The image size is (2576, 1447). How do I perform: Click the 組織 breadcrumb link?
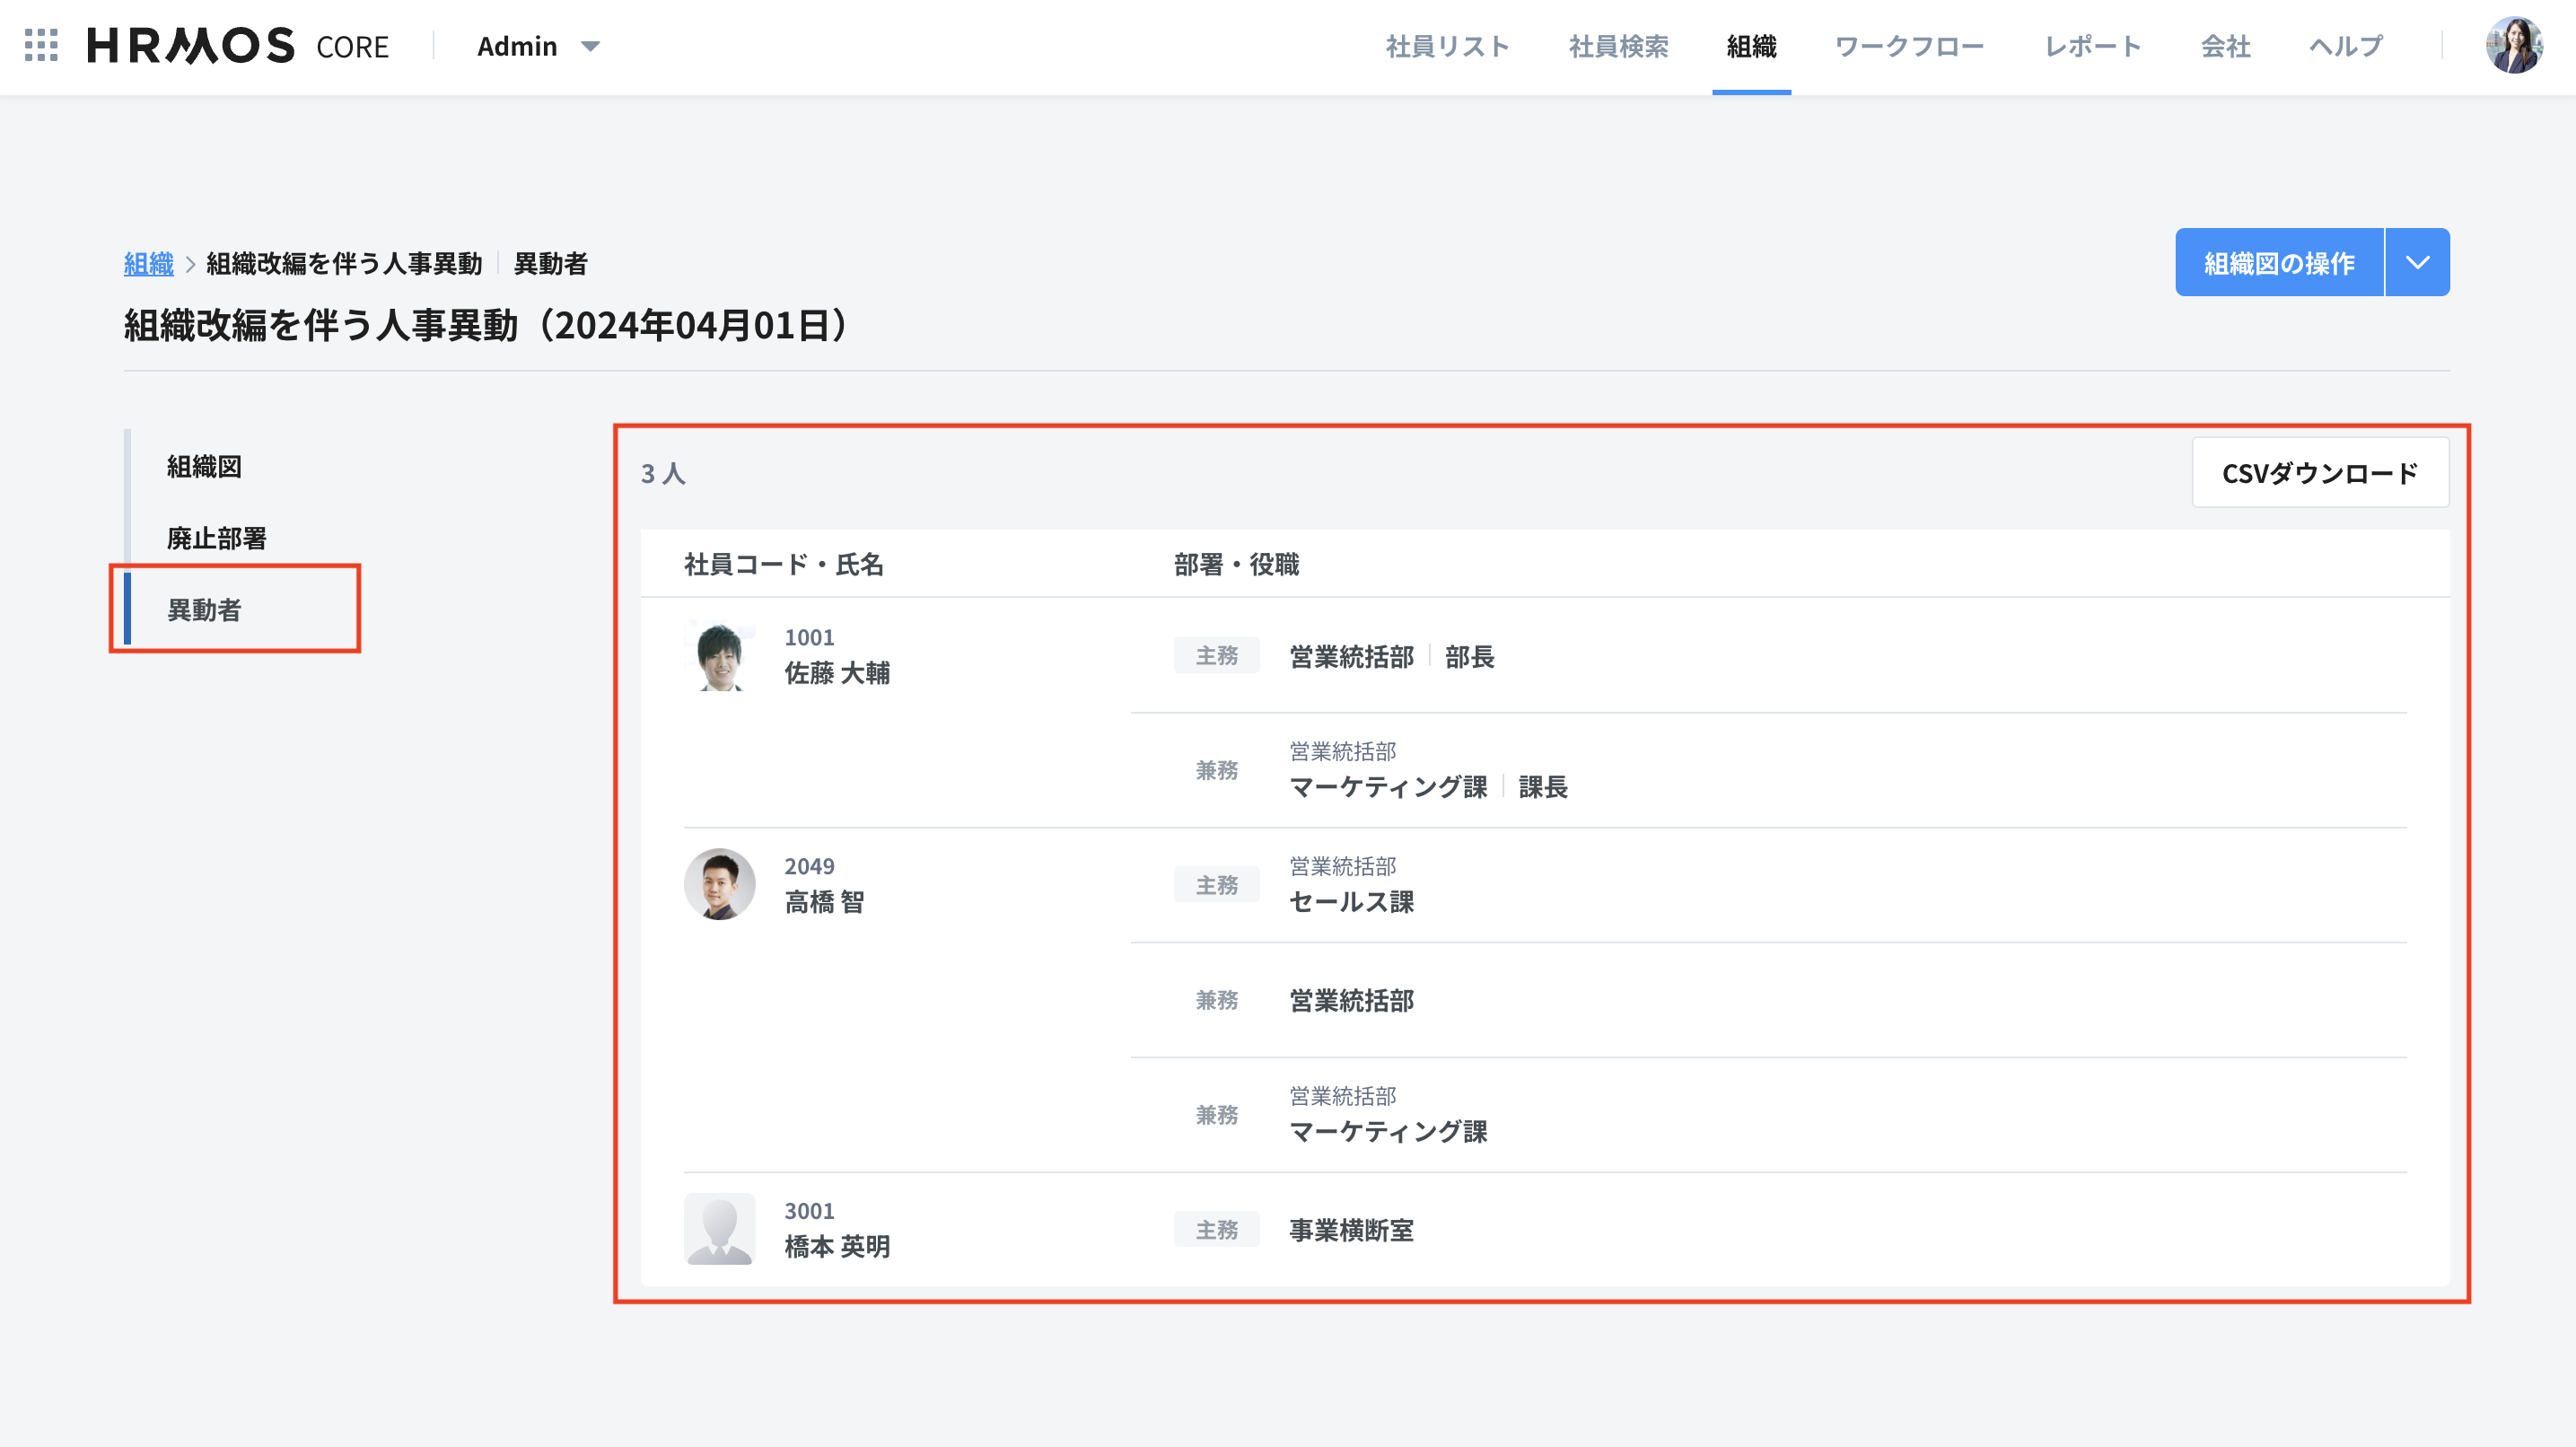[148, 264]
